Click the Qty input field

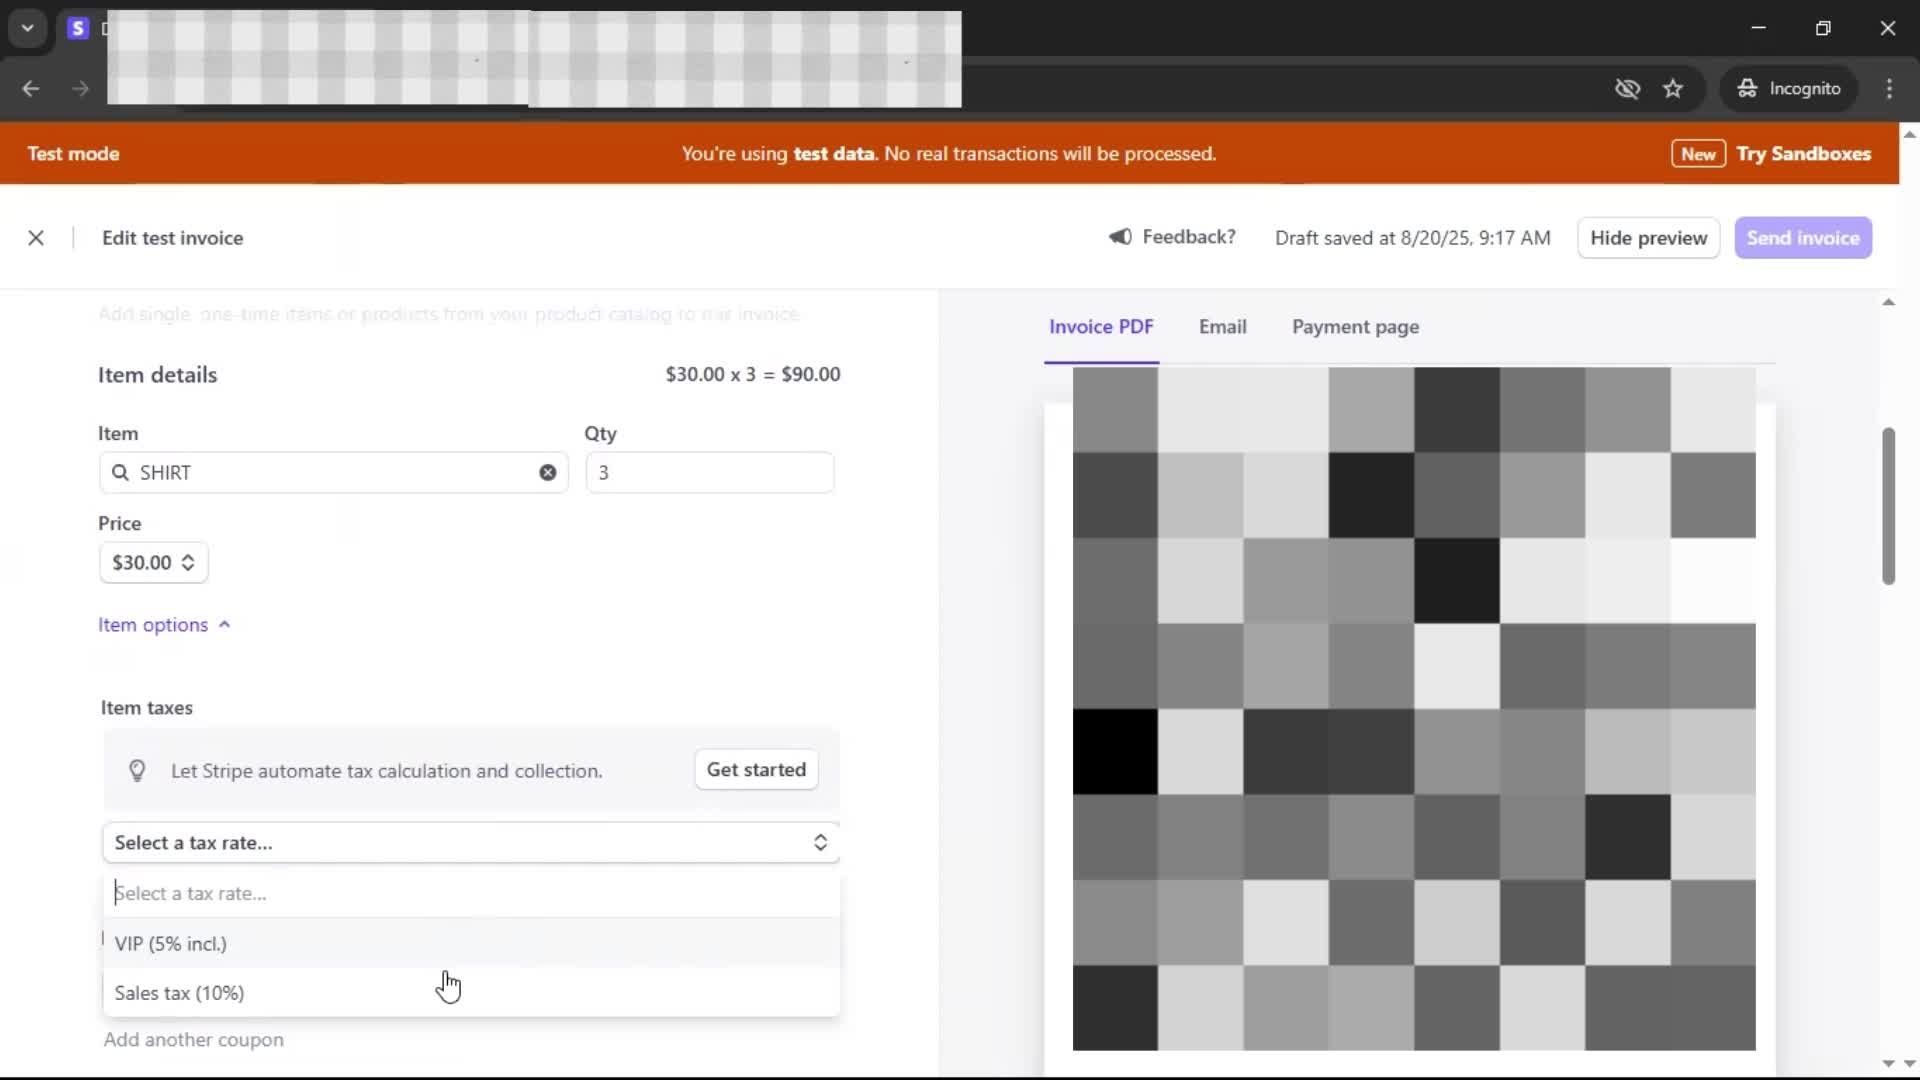click(709, 473)
